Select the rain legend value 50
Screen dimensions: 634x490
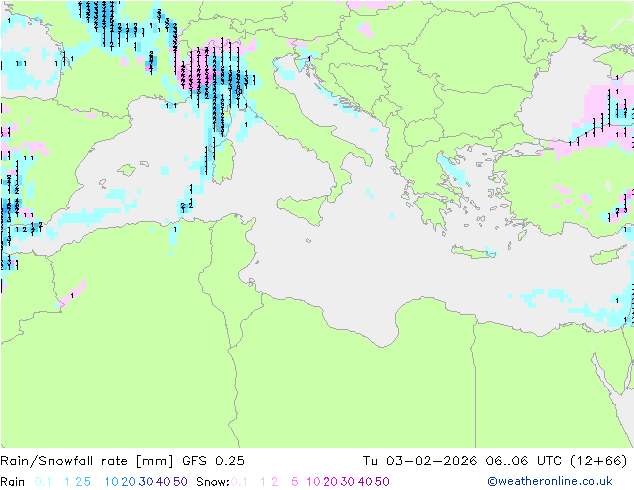click(x=180, y=482)
